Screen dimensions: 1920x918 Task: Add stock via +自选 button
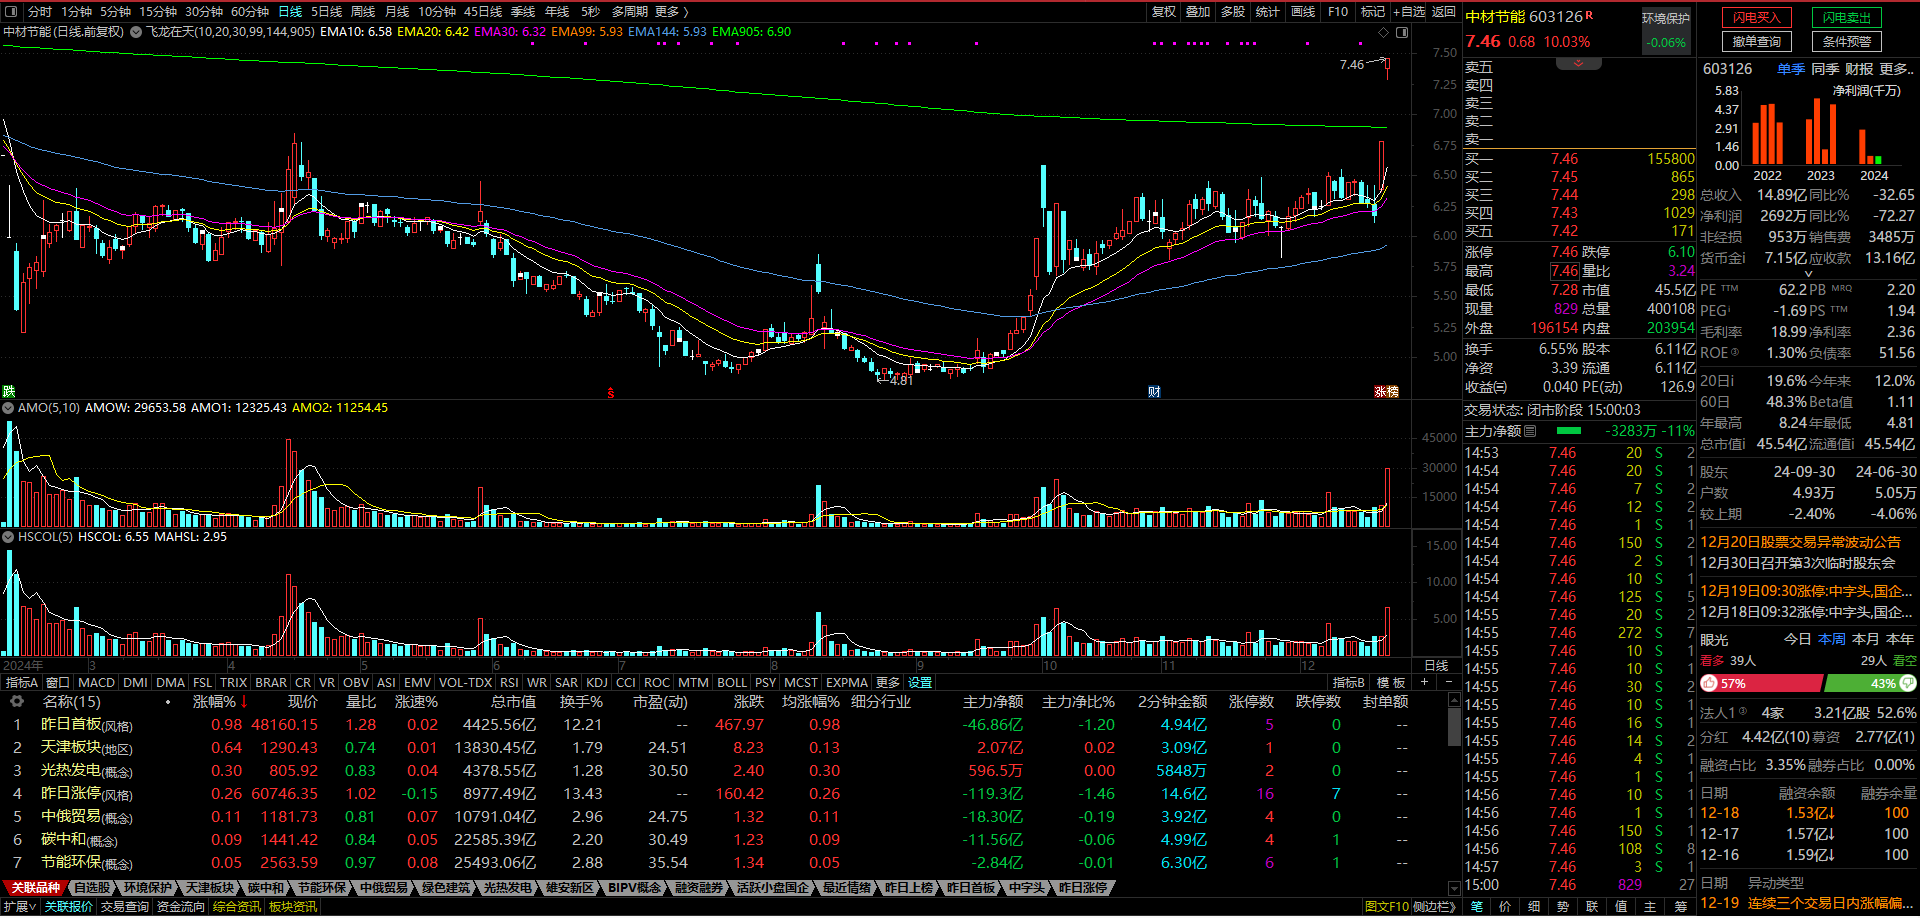pyautogui.click(x=1408, y=12)
